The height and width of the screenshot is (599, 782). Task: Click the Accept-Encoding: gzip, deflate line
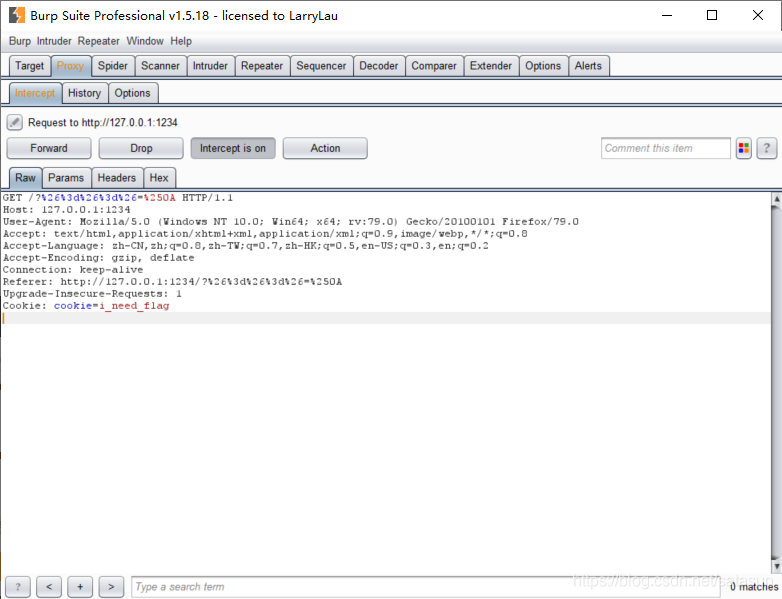pos(98,258)
